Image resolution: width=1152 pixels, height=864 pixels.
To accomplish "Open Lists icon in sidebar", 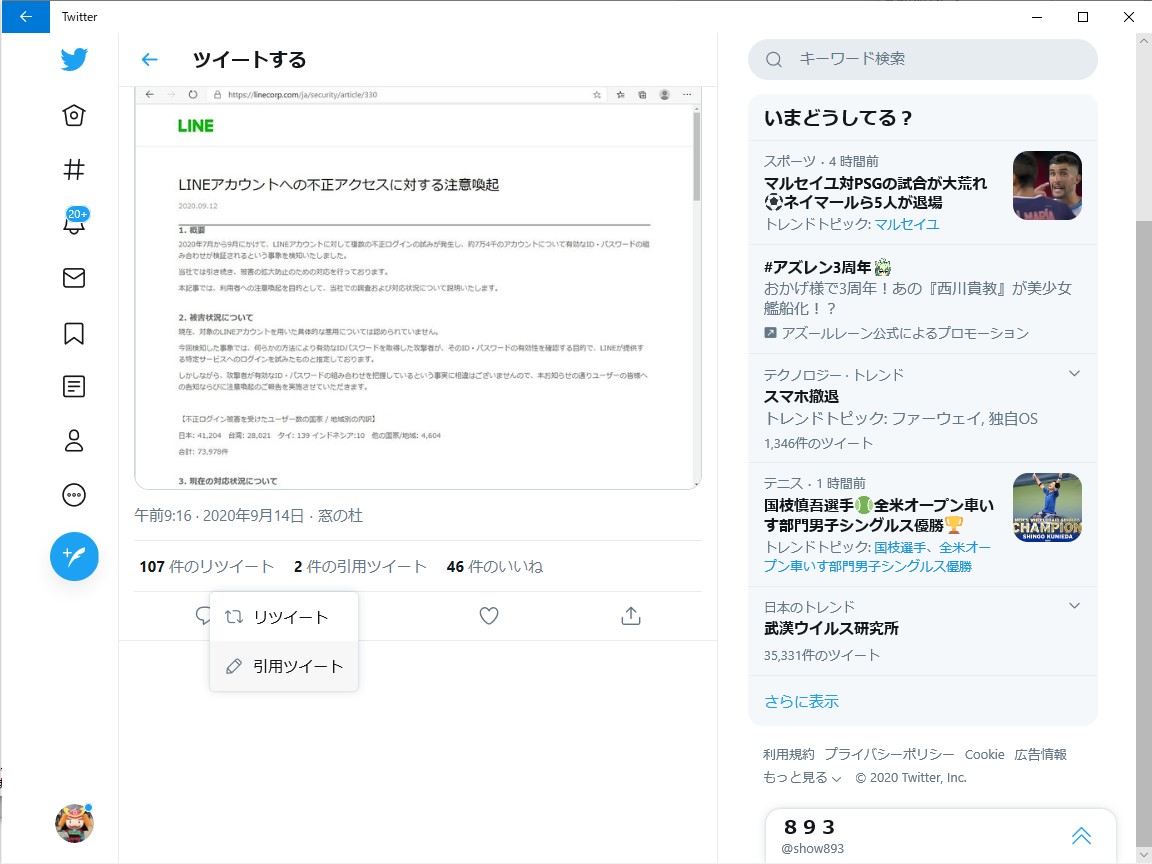I will click(74, 386).
